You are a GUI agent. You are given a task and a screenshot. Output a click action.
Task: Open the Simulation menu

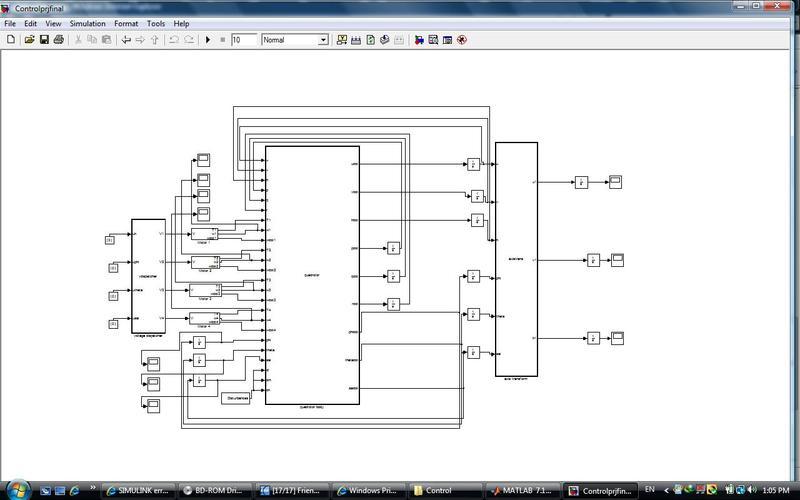point(87,23)
